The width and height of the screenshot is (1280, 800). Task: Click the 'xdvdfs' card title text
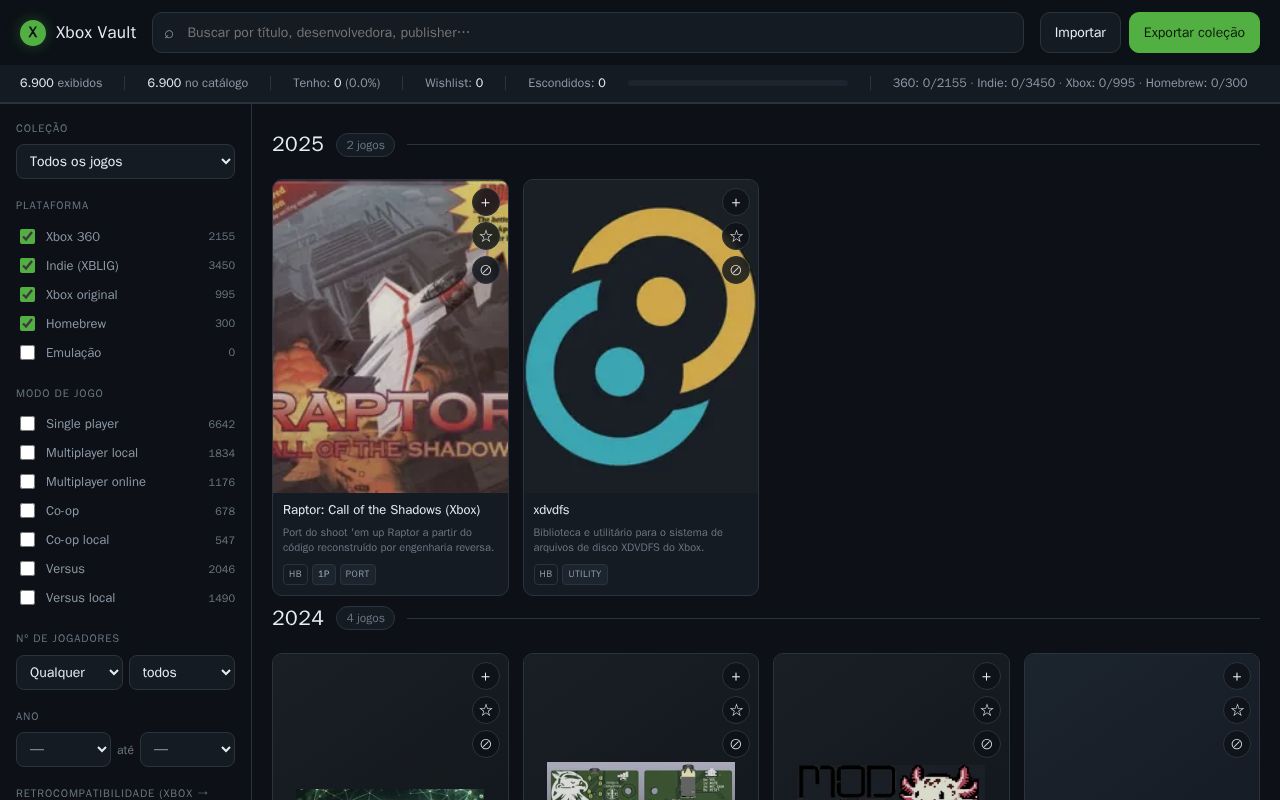pyautogui.click(x=552, y=510)
